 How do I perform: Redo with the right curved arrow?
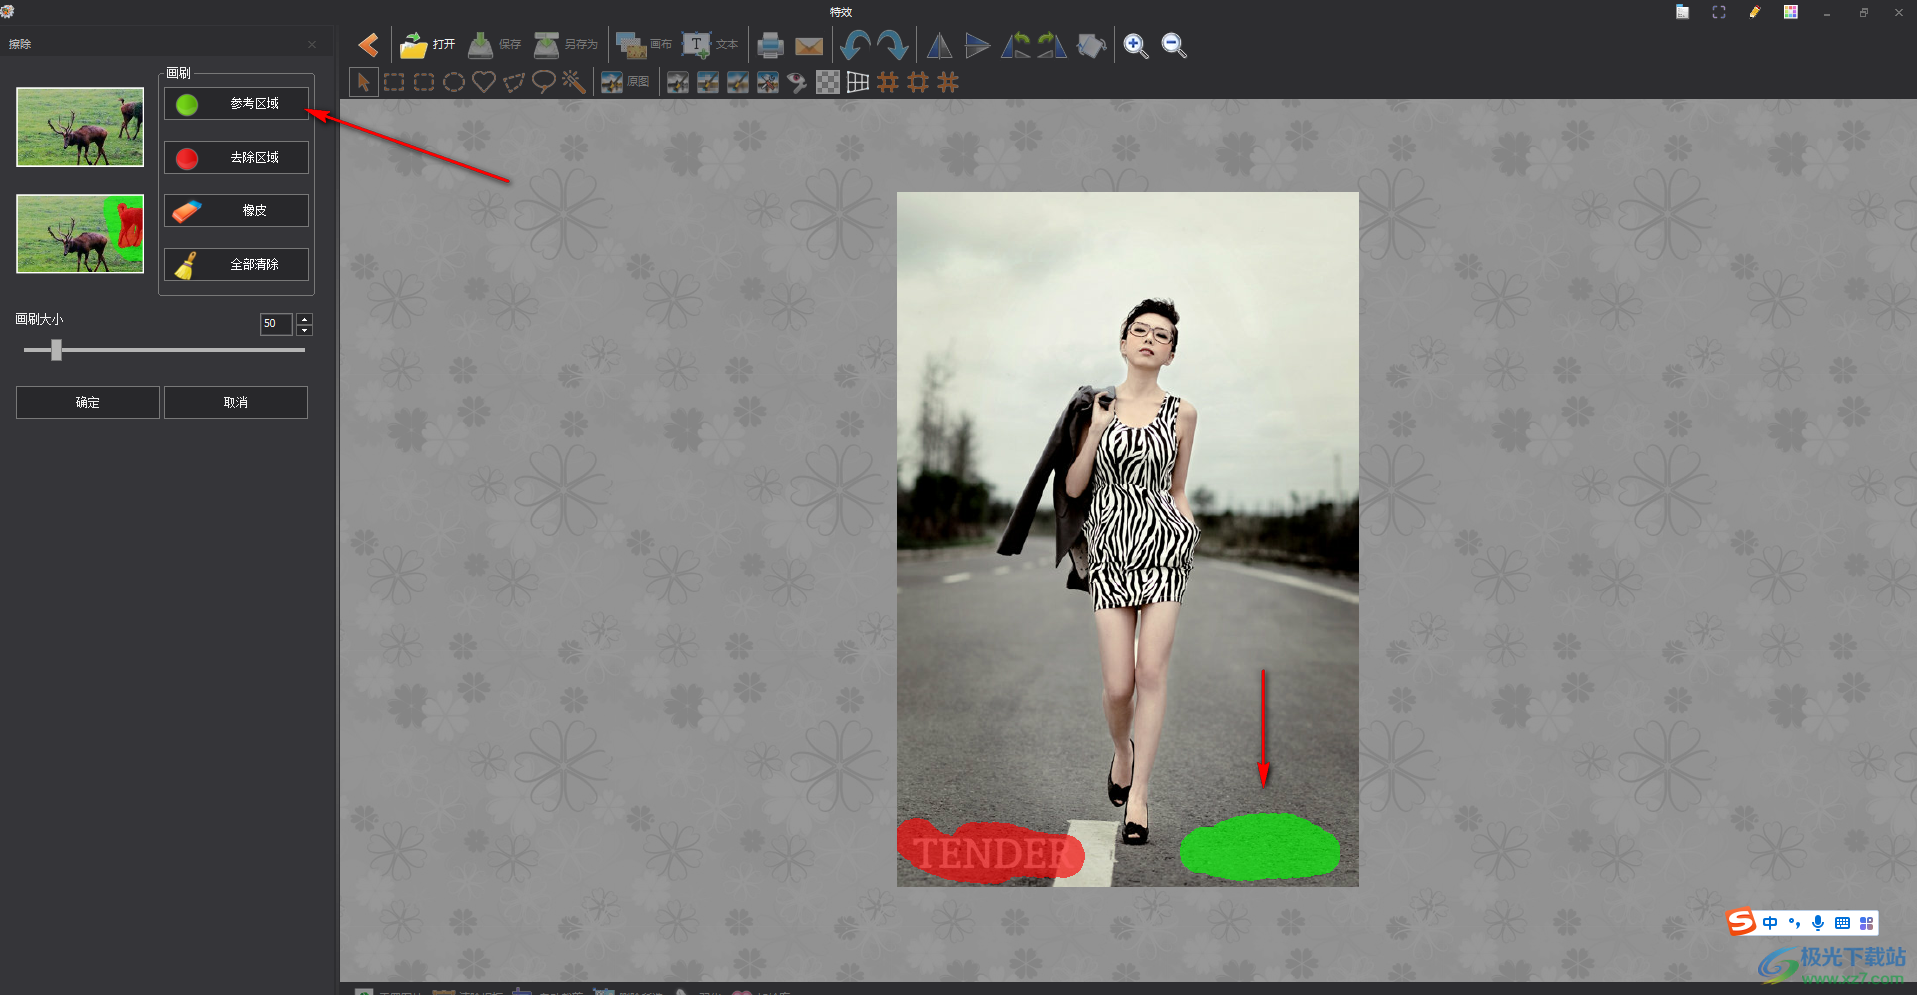point(892,45)
